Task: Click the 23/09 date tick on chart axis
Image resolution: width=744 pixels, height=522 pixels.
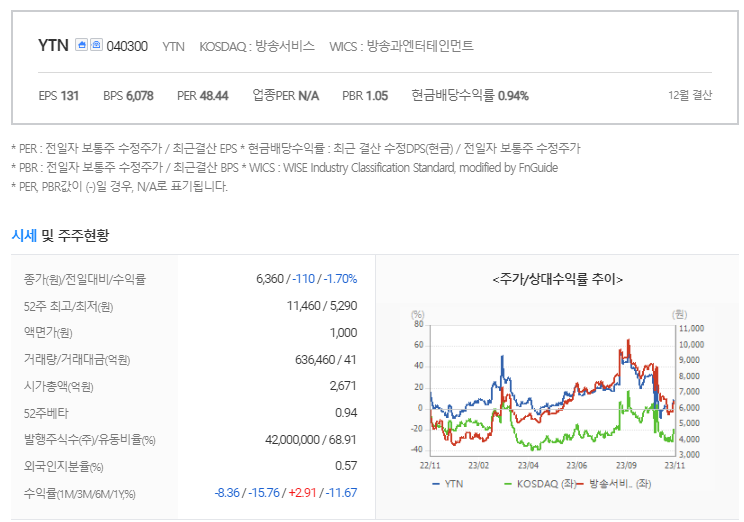Action: click(x=626, y=466)
